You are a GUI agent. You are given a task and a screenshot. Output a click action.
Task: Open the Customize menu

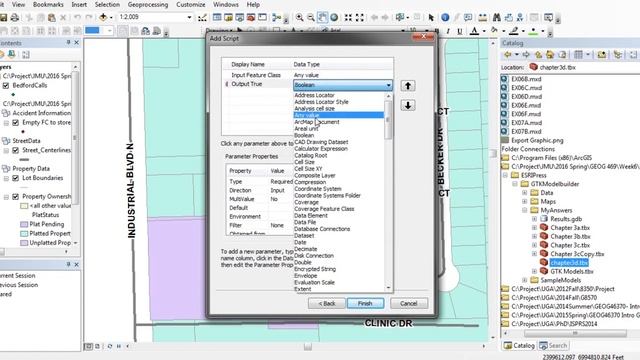[x=191, y=4]
